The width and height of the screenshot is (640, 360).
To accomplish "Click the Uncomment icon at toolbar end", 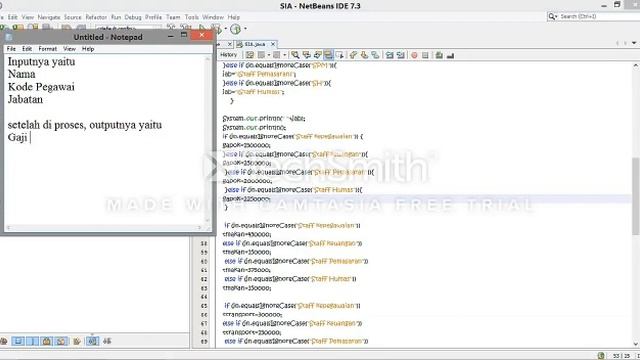I will [x=450, y=55].
